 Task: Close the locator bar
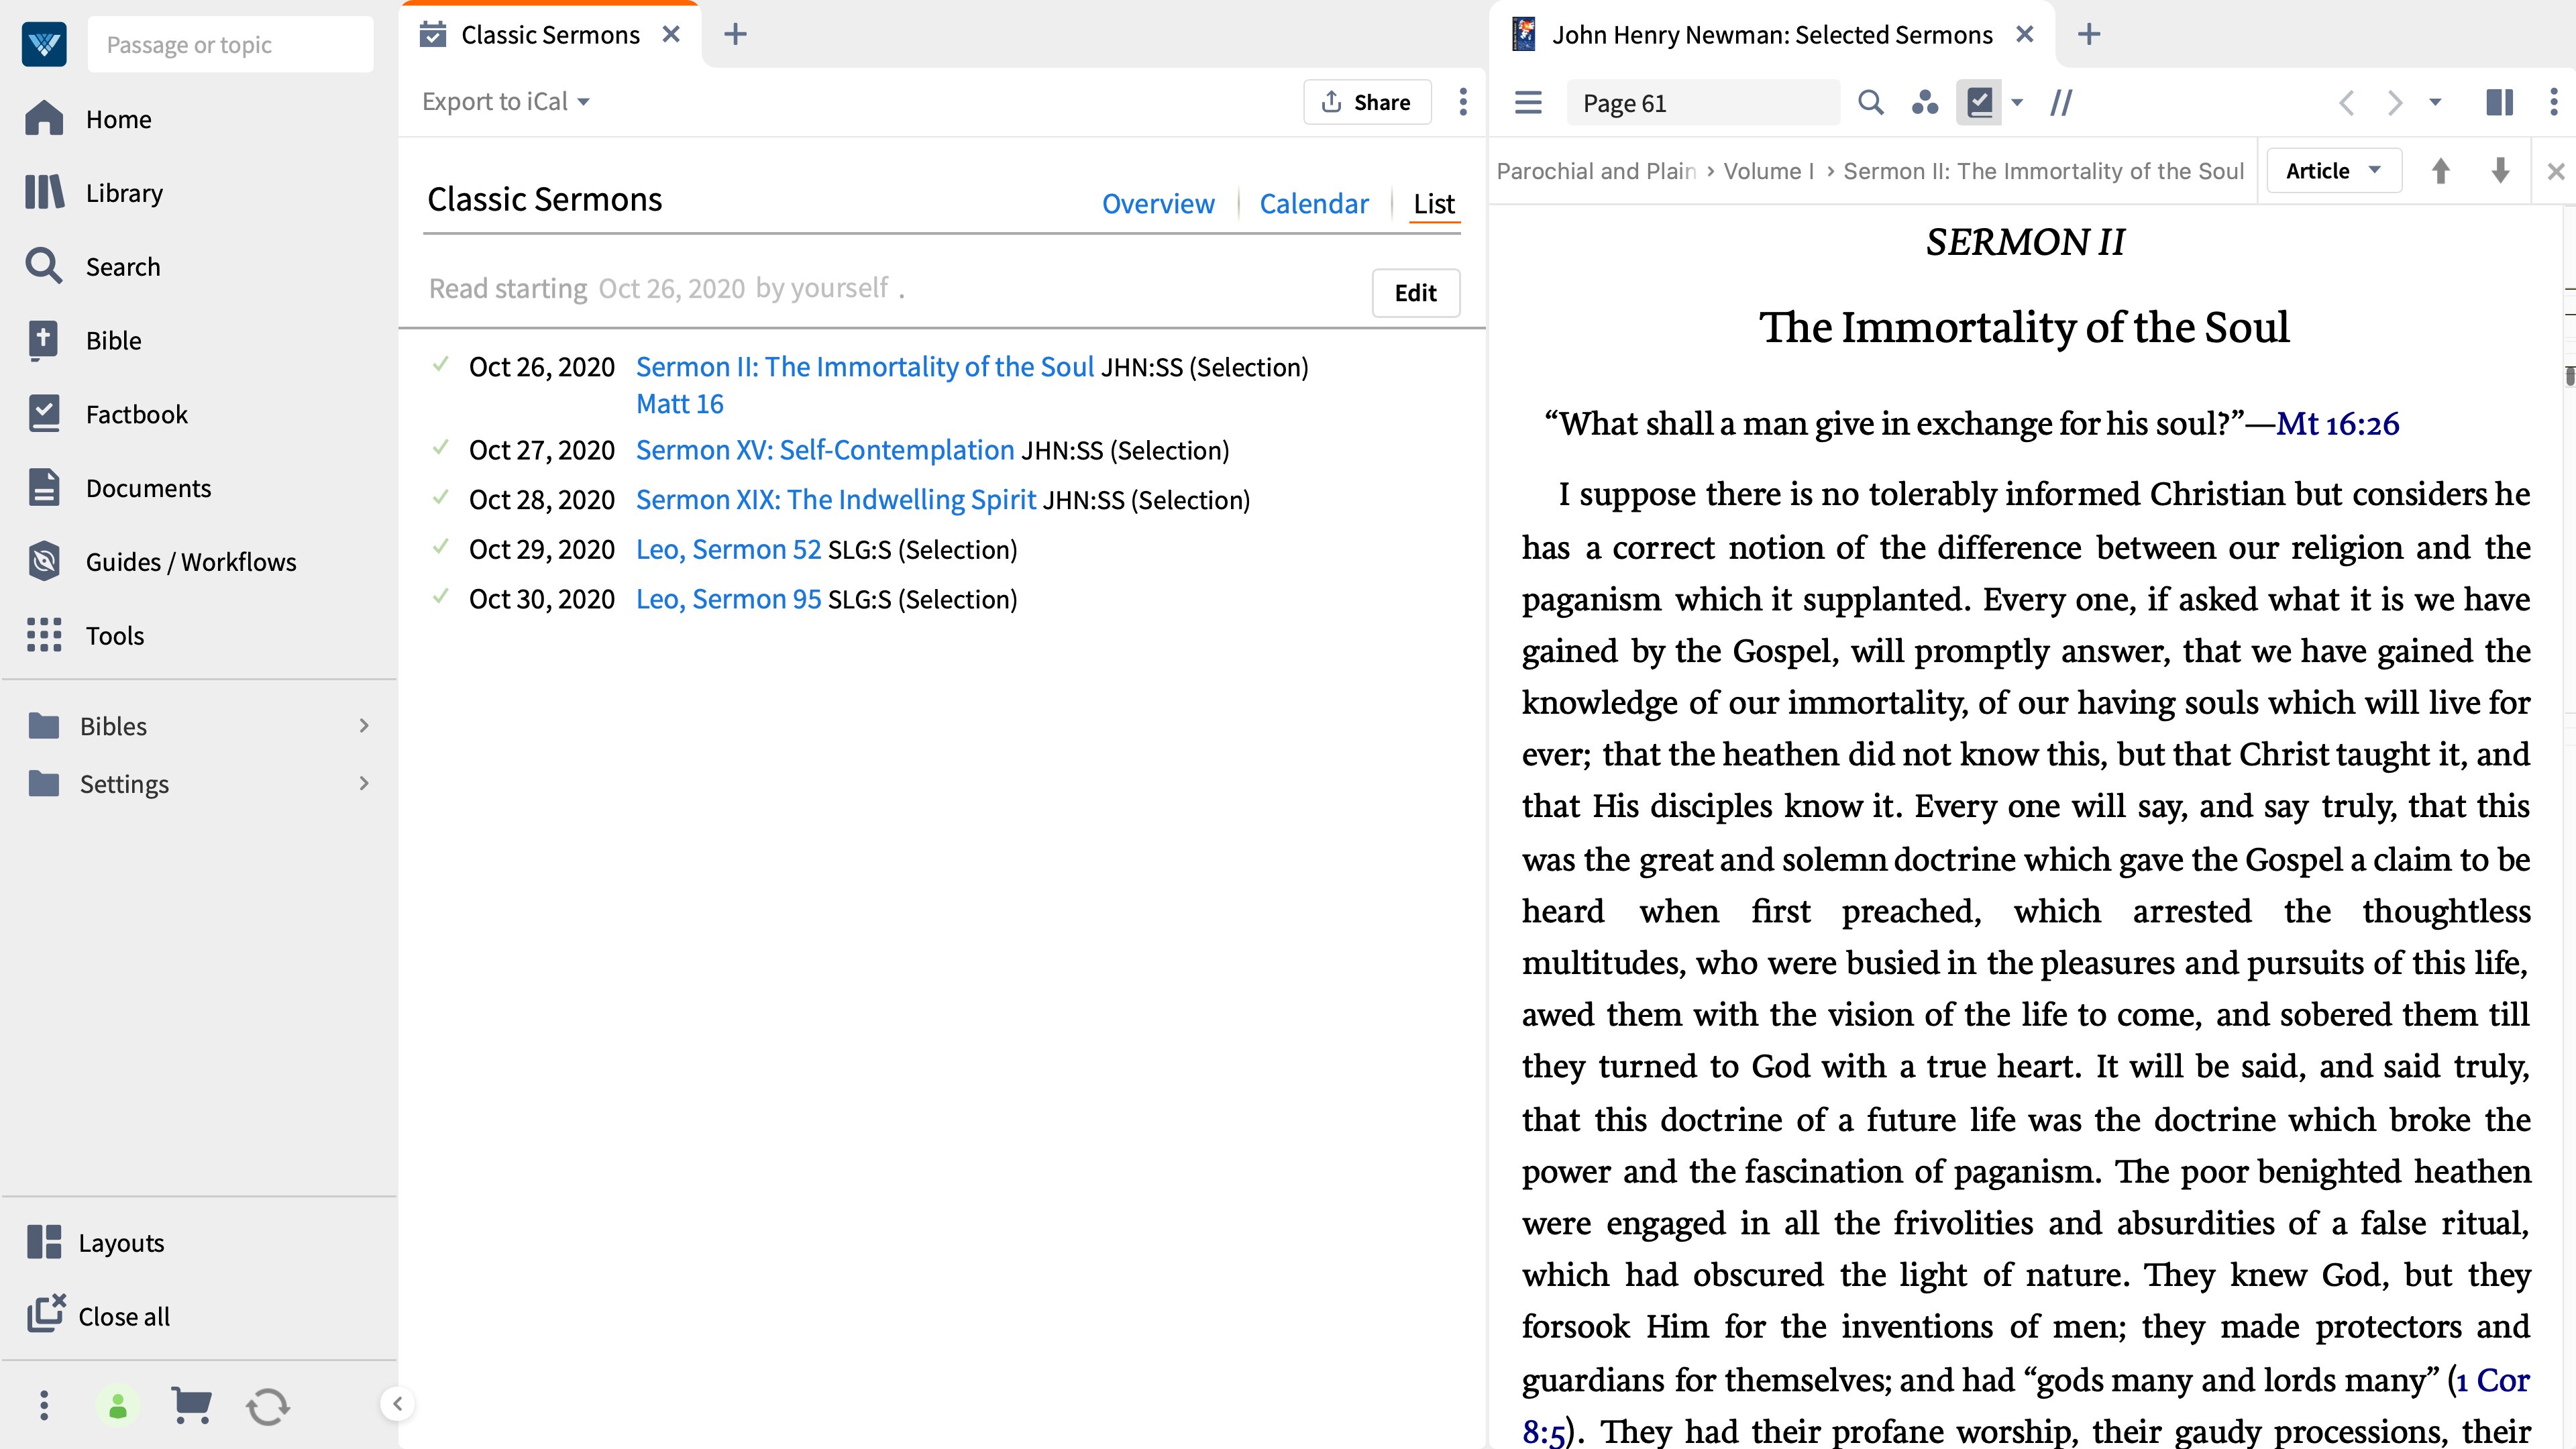(x=2555, y=171)
